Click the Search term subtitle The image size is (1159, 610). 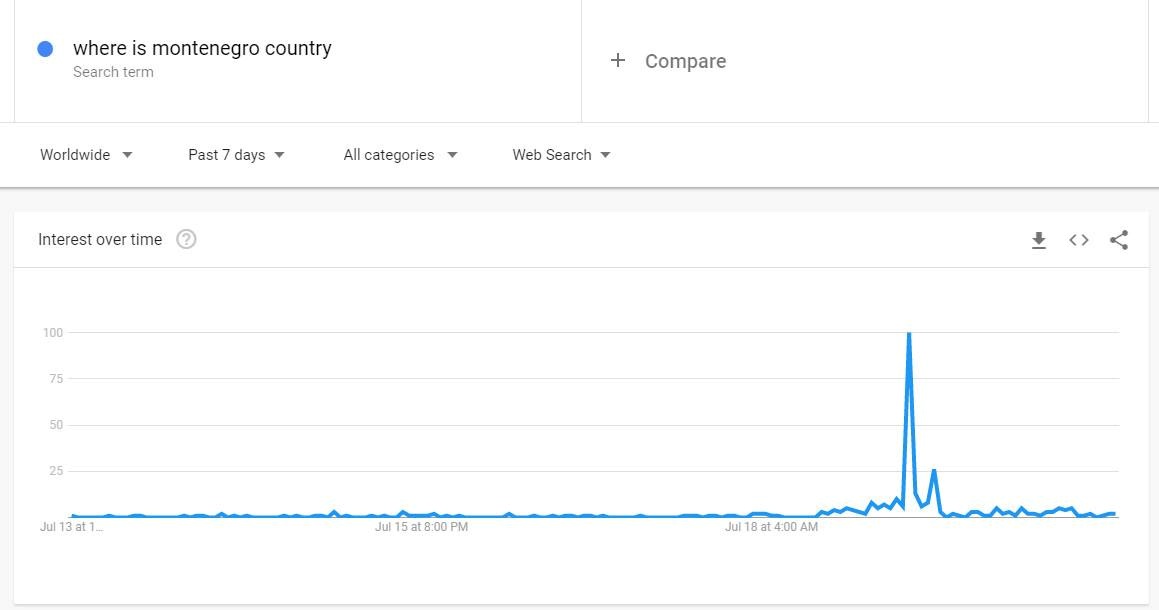tap(113, 72)
